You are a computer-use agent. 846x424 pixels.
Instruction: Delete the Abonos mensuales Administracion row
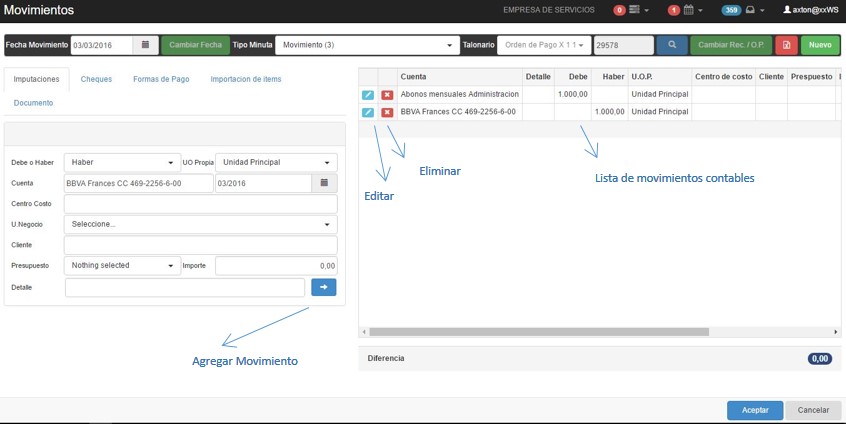[387, 94]
